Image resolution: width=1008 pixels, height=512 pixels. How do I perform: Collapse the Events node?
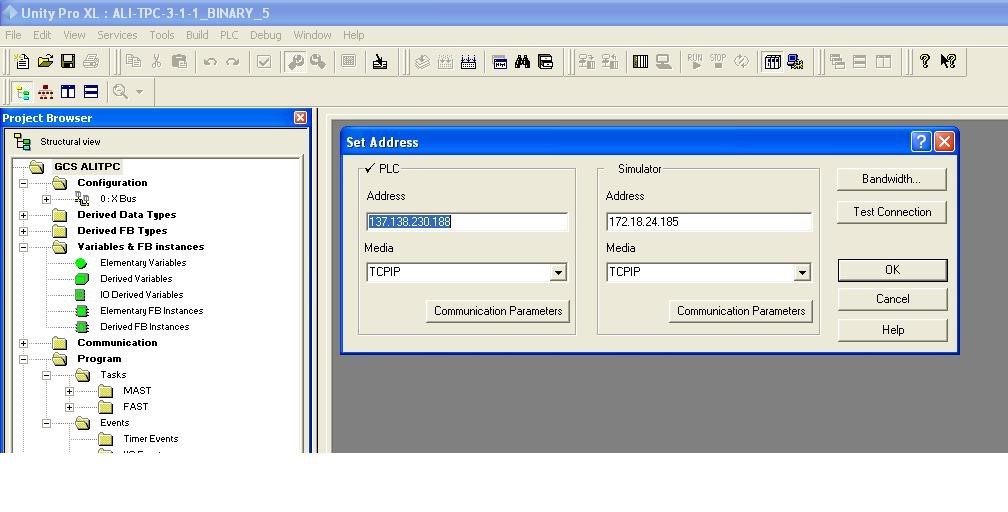46,423
